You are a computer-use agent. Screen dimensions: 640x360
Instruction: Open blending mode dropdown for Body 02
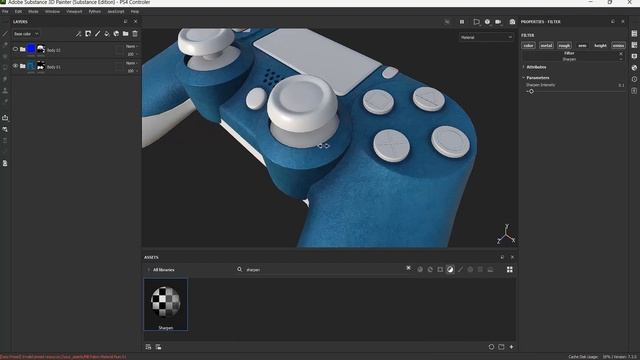coord(131,46)
